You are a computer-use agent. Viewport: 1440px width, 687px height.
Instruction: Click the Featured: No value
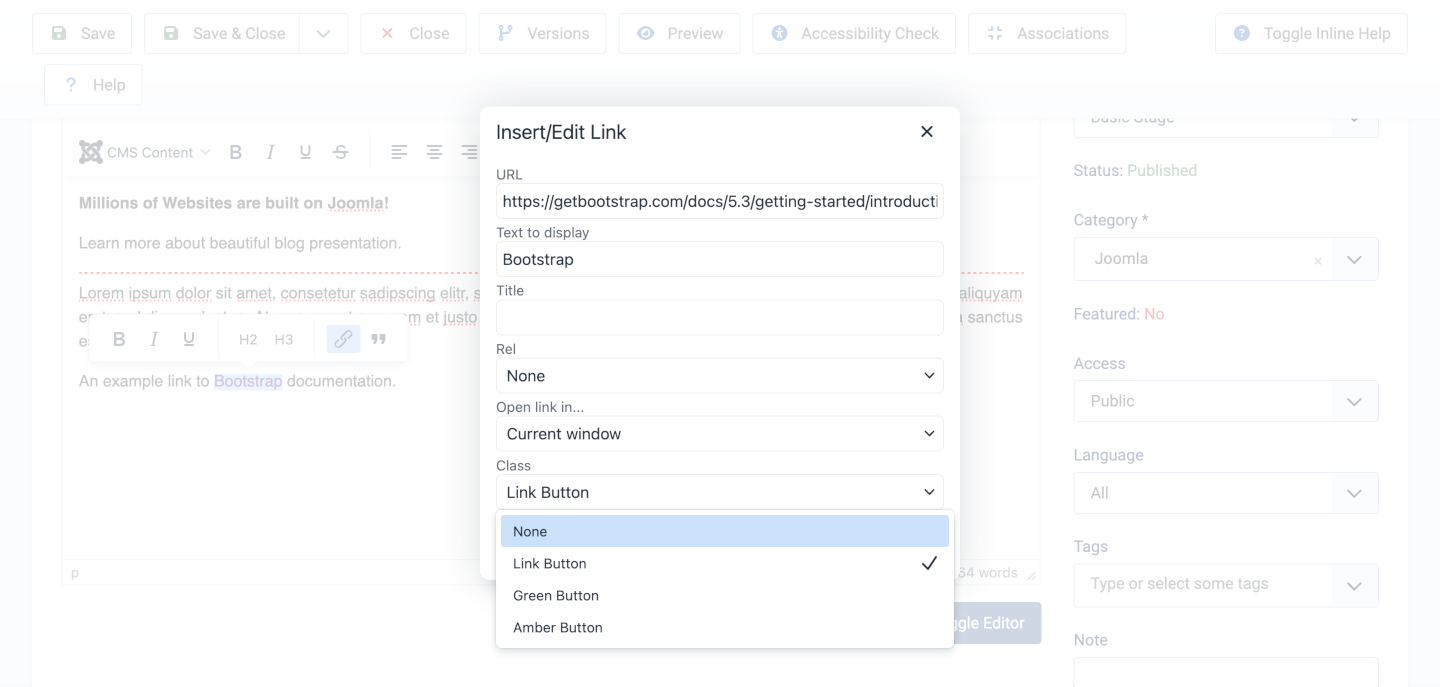pos(1154,314)
